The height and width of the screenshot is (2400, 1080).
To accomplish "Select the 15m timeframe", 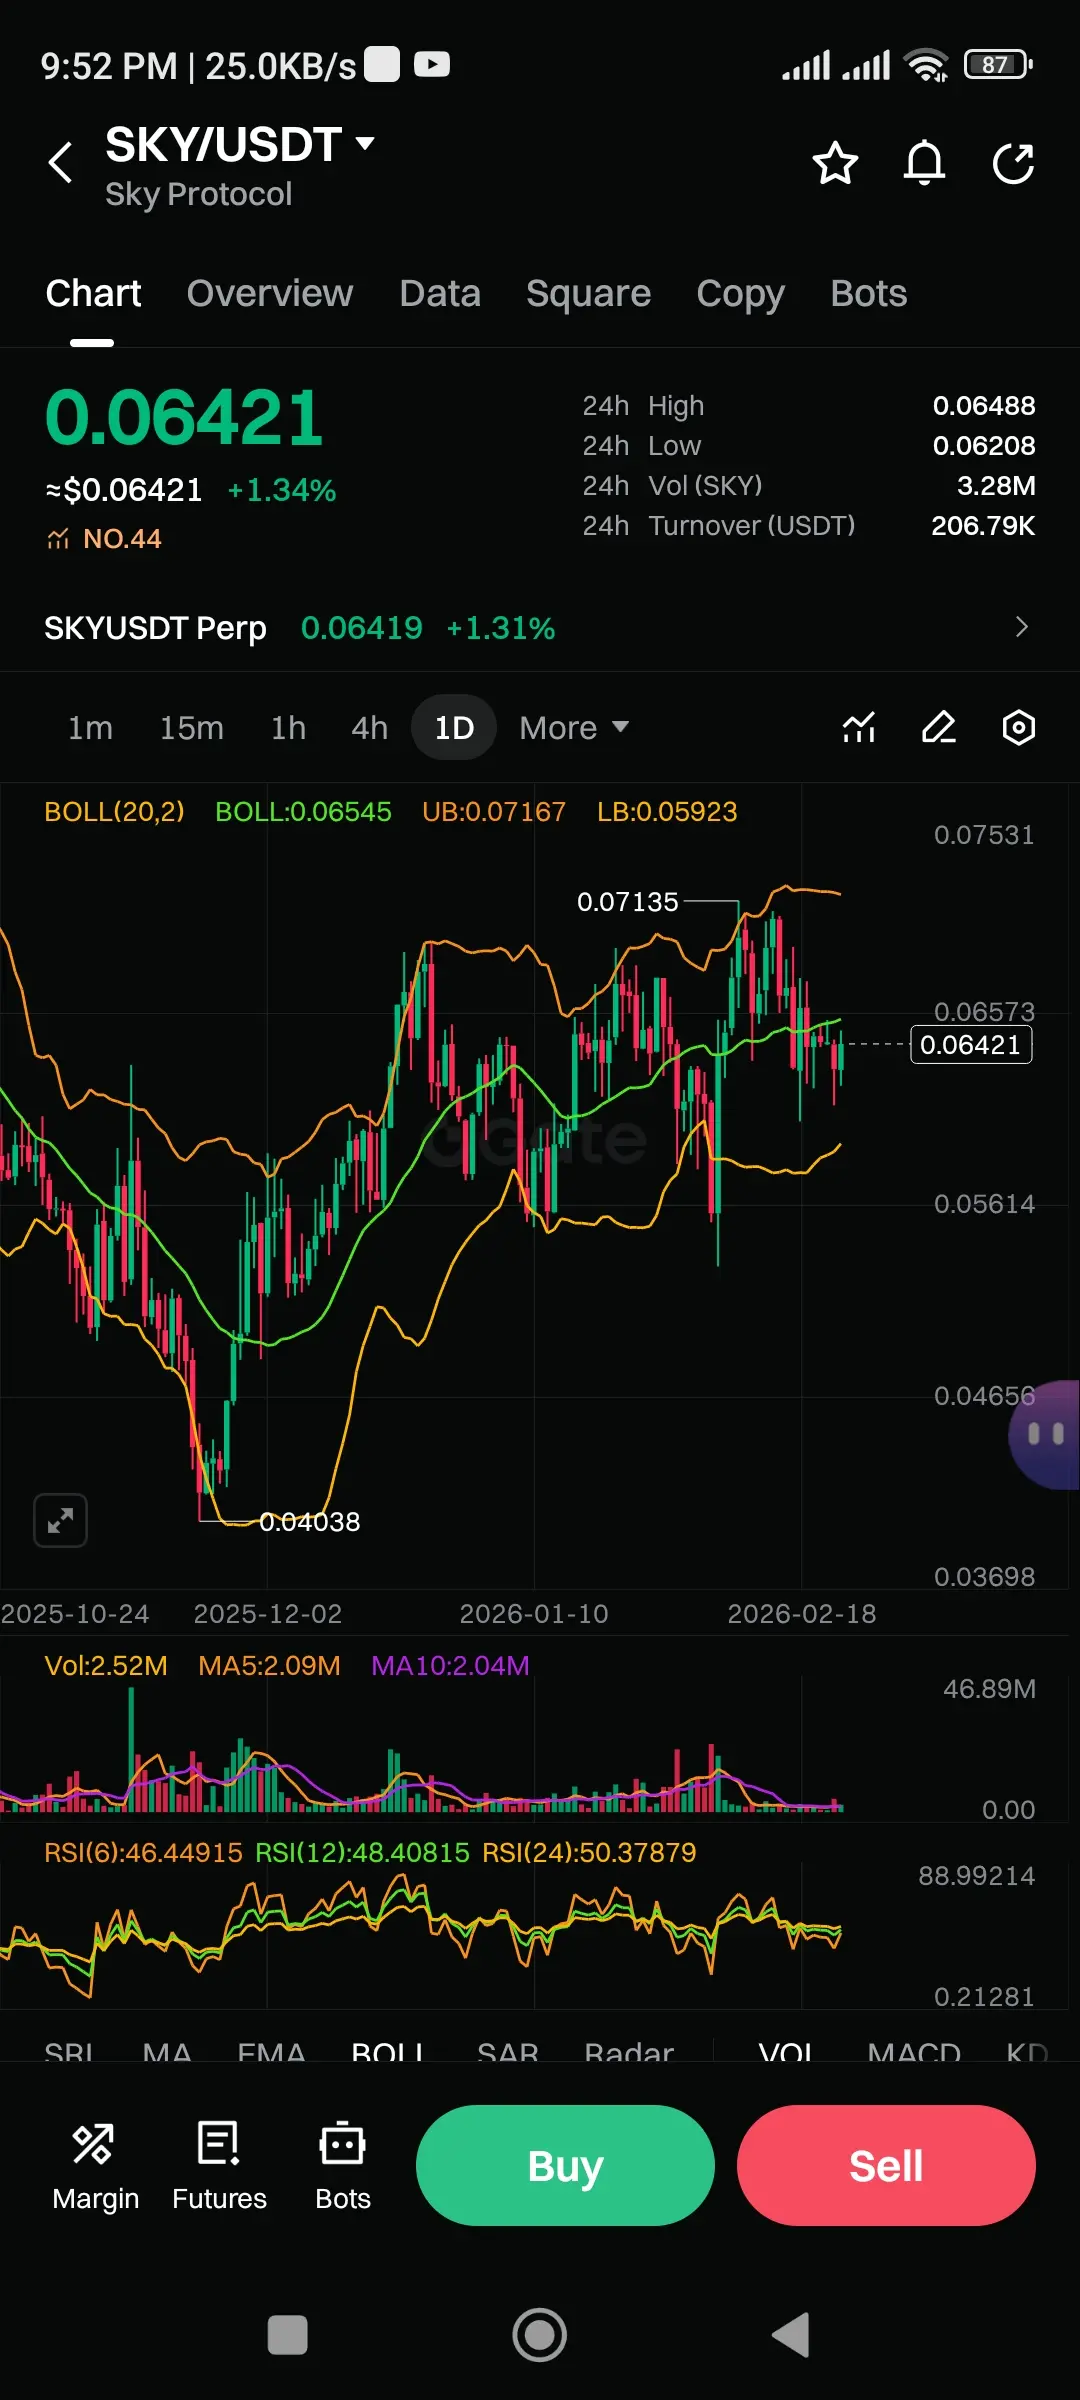I will [192, 728].
